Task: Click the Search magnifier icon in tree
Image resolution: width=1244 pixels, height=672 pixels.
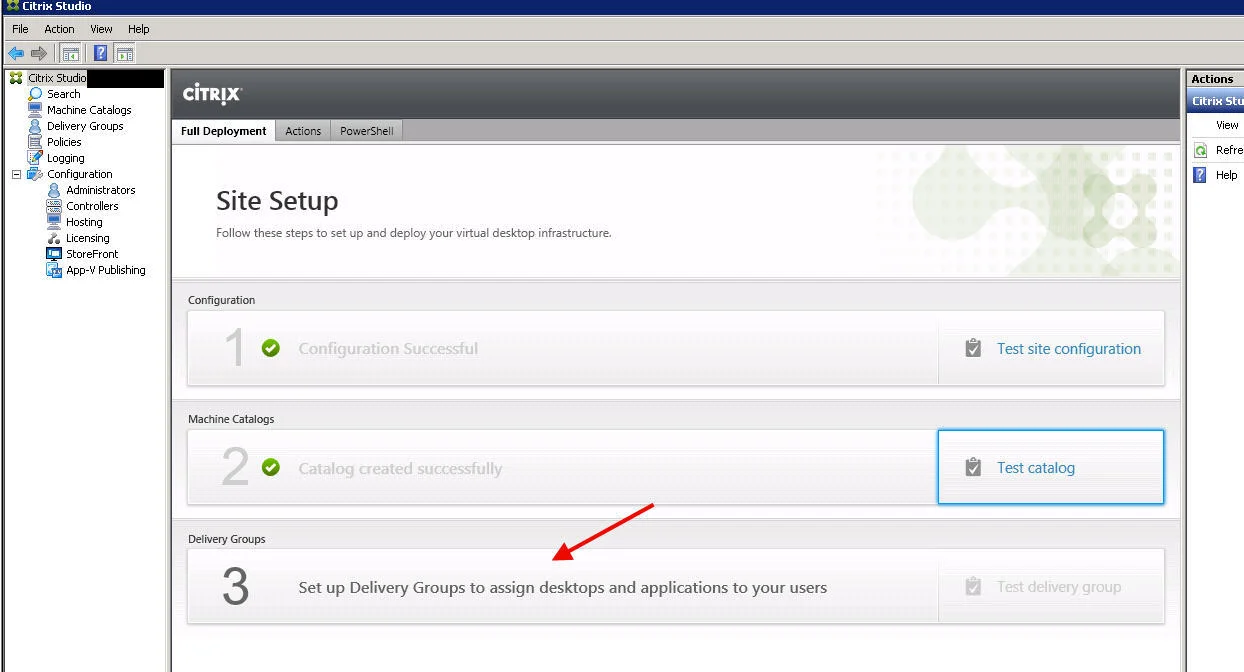Action: 36,94
